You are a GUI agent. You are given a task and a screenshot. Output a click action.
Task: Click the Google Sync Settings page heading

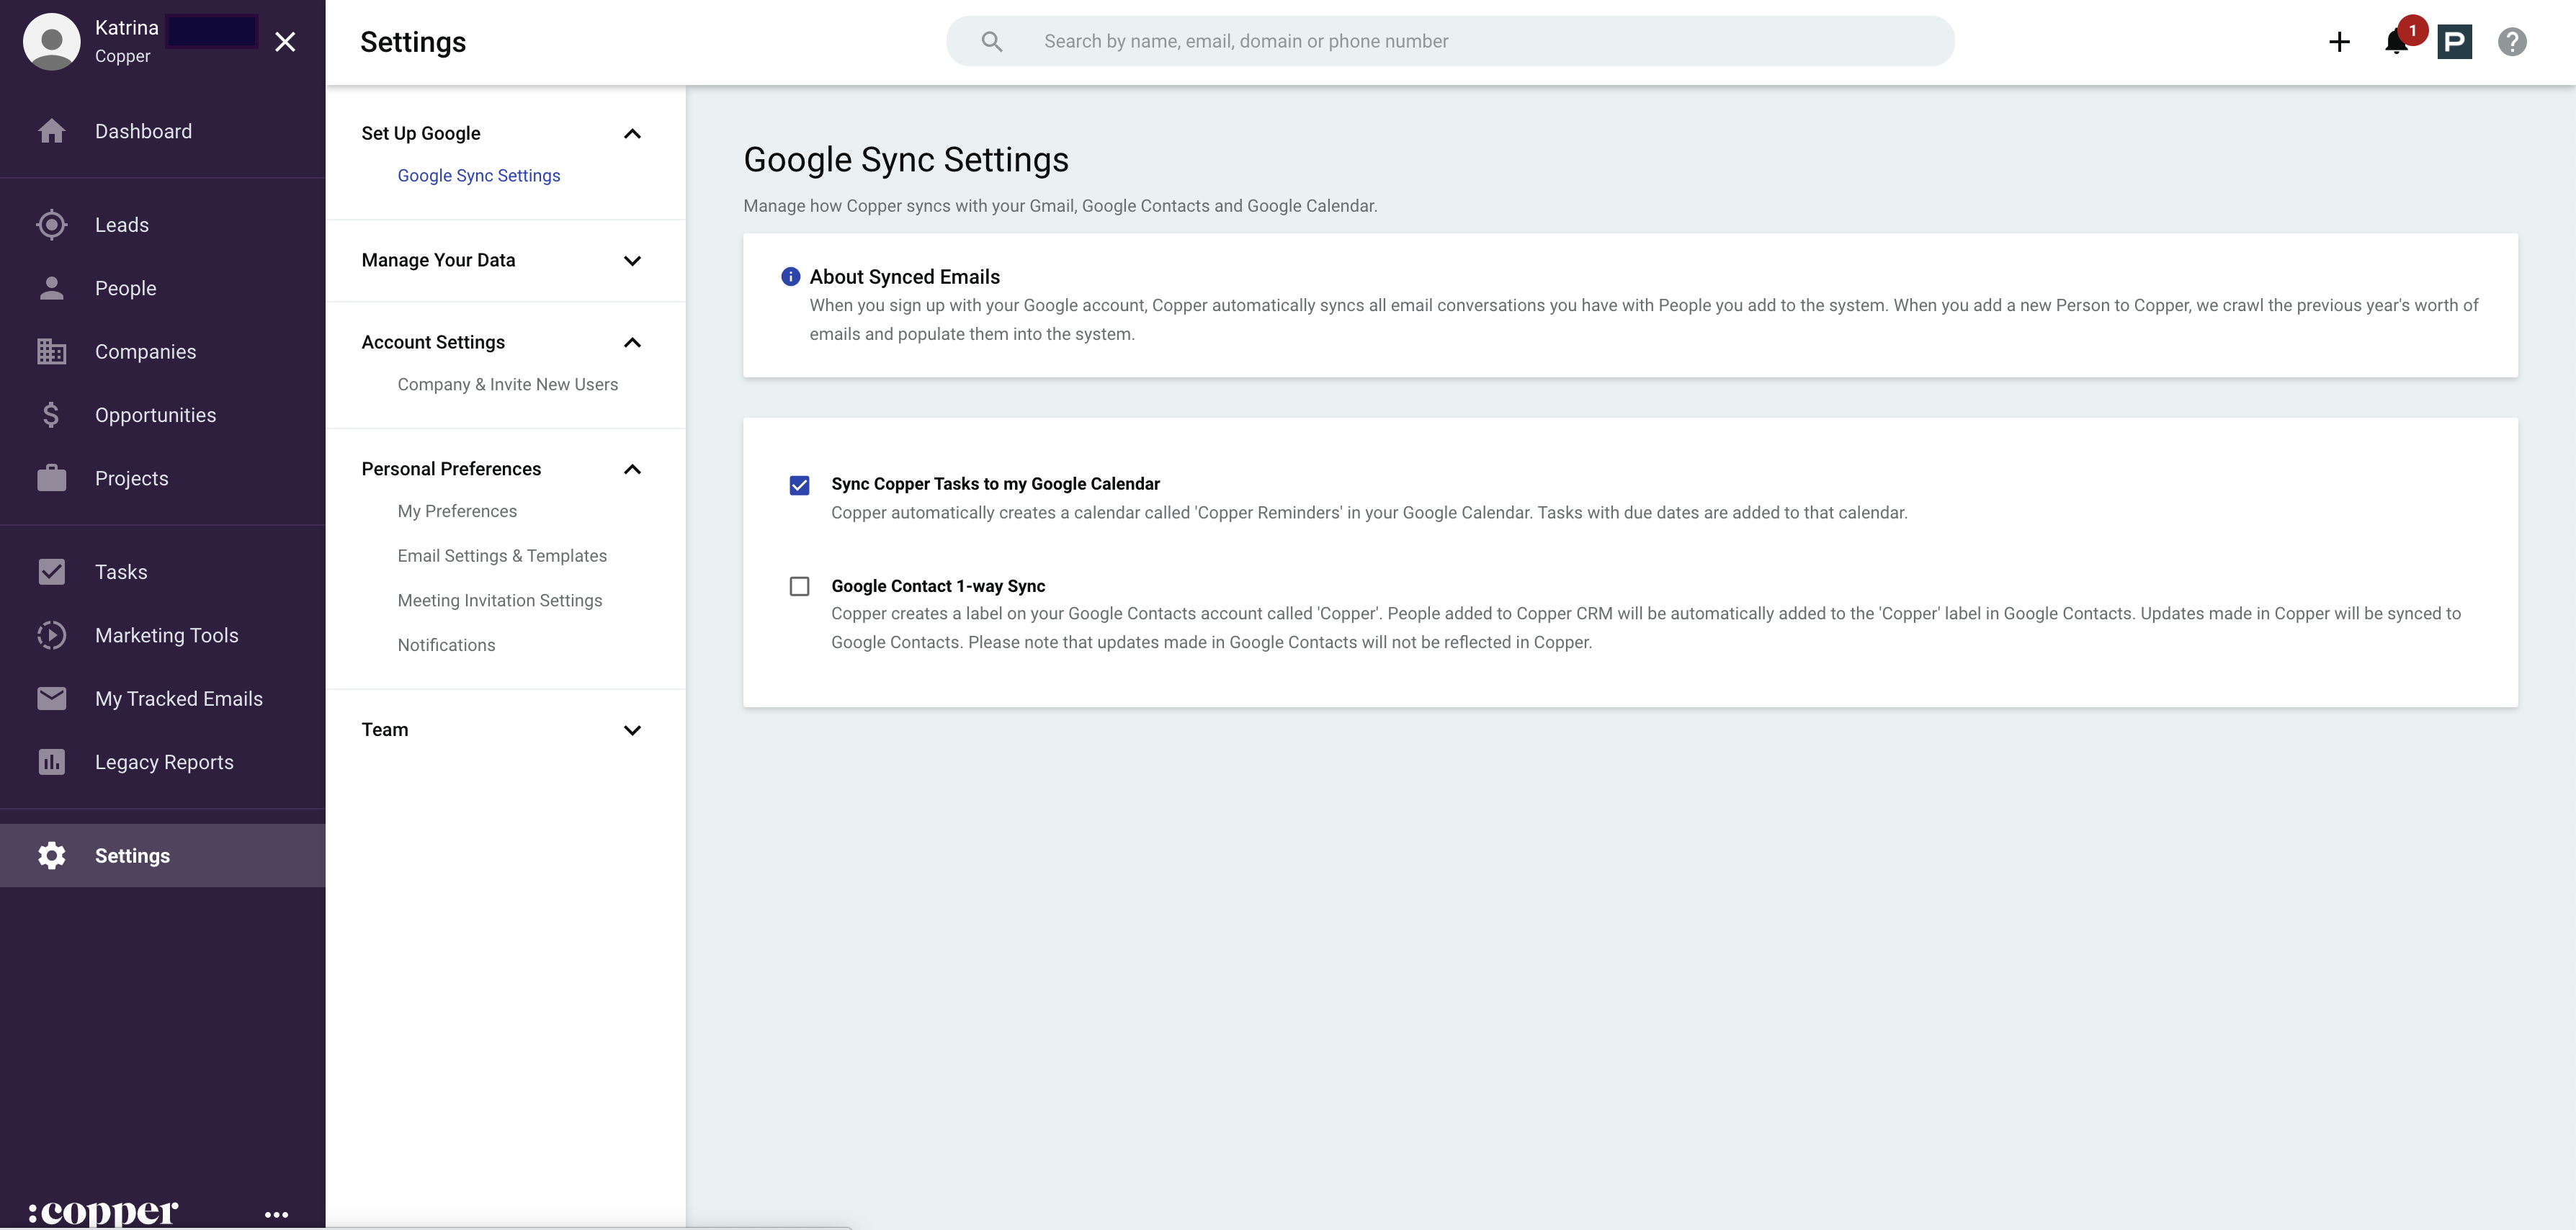(x=906, y=159)
